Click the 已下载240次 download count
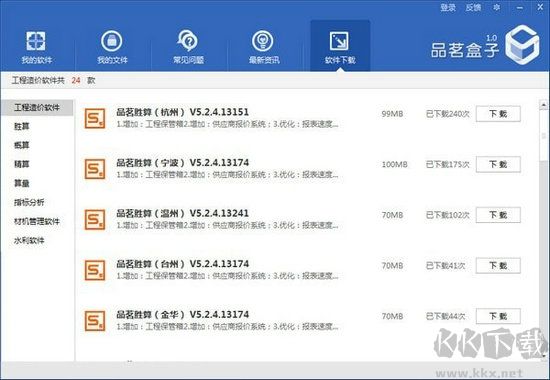This screenshot has width=550, height=380. [448, 114]
